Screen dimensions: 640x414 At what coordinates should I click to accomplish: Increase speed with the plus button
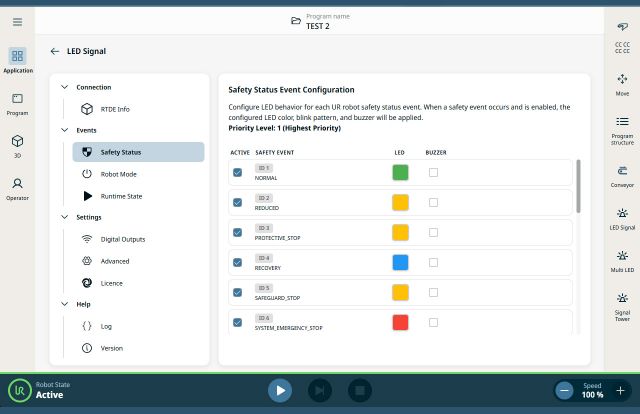click(620, 390)
